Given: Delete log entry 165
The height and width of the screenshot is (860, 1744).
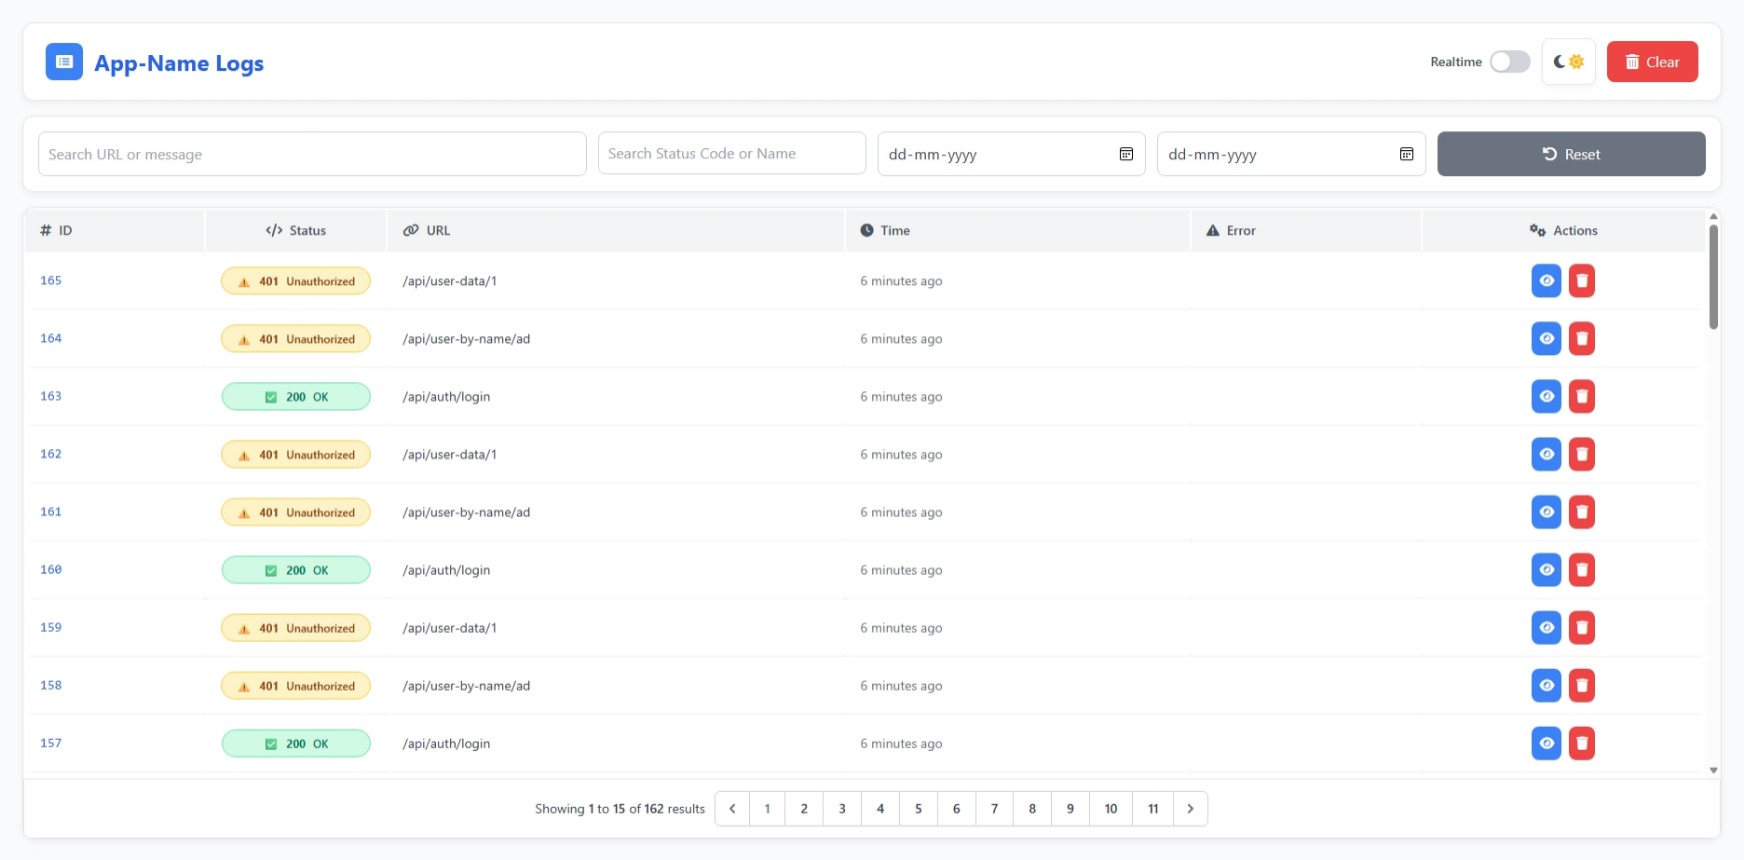Looking at the screenshot, I should tap(1582, 281).
